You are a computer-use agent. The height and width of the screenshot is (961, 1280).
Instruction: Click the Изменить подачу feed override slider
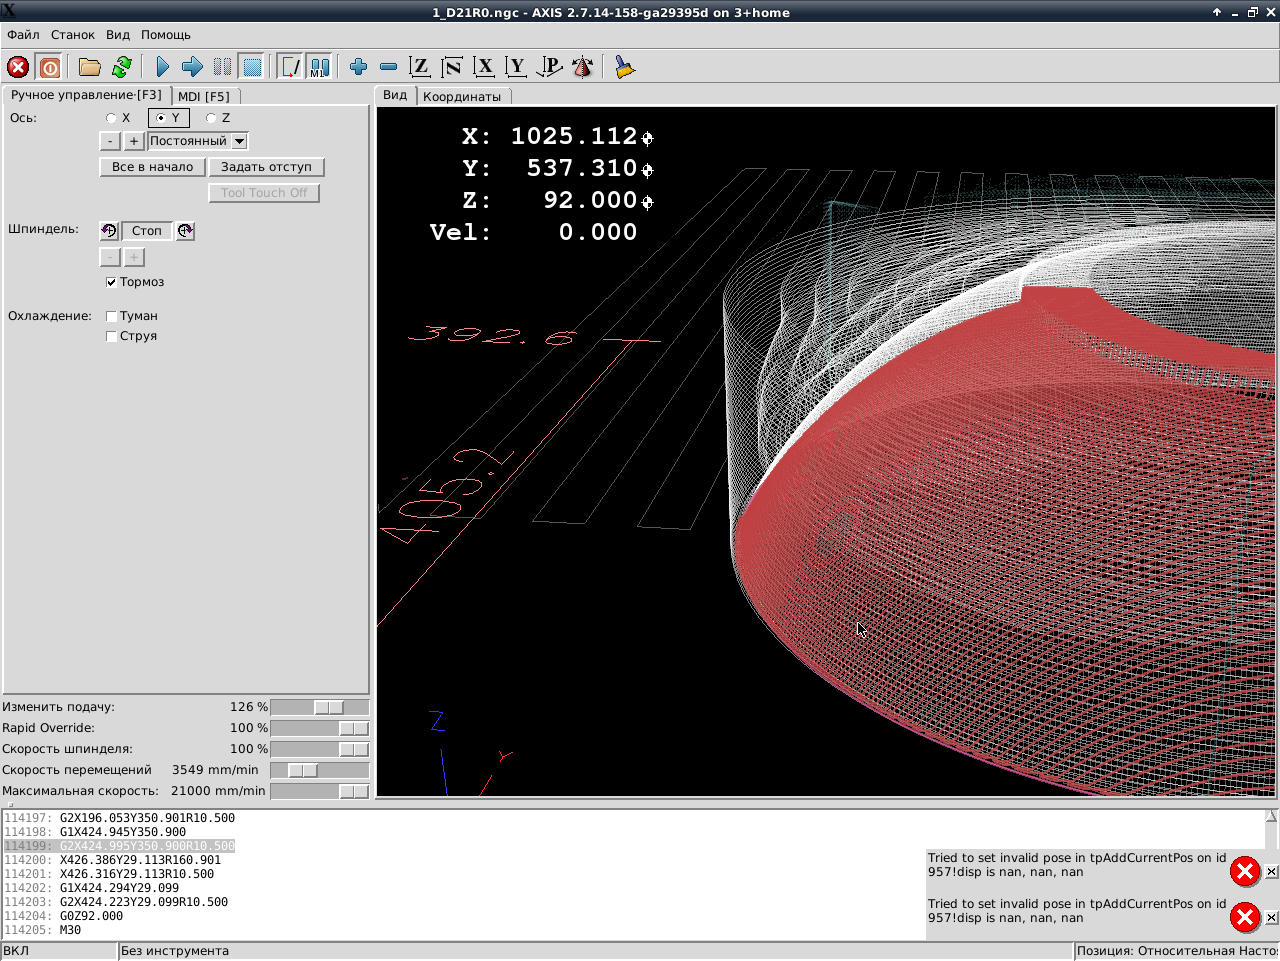(328, 707)
